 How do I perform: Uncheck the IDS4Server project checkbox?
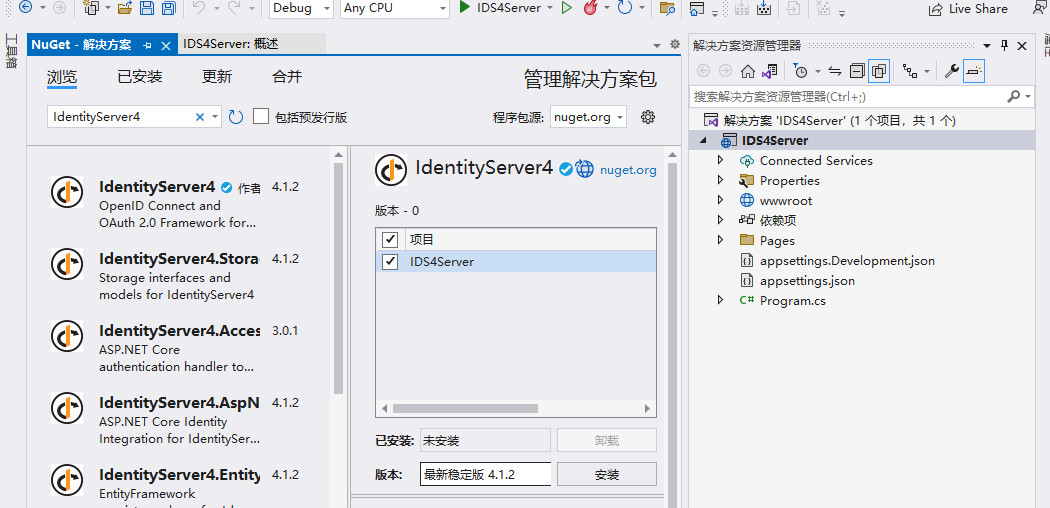390,262
